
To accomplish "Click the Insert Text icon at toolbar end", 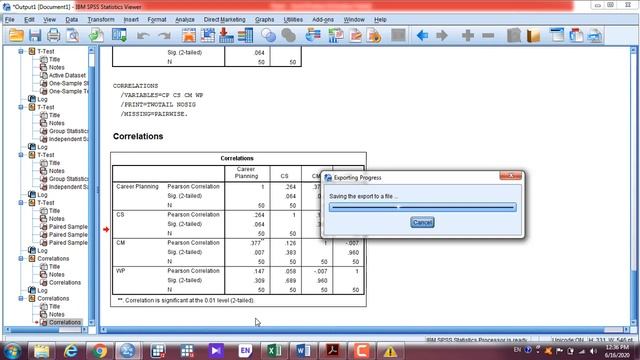I will (595, 36).
